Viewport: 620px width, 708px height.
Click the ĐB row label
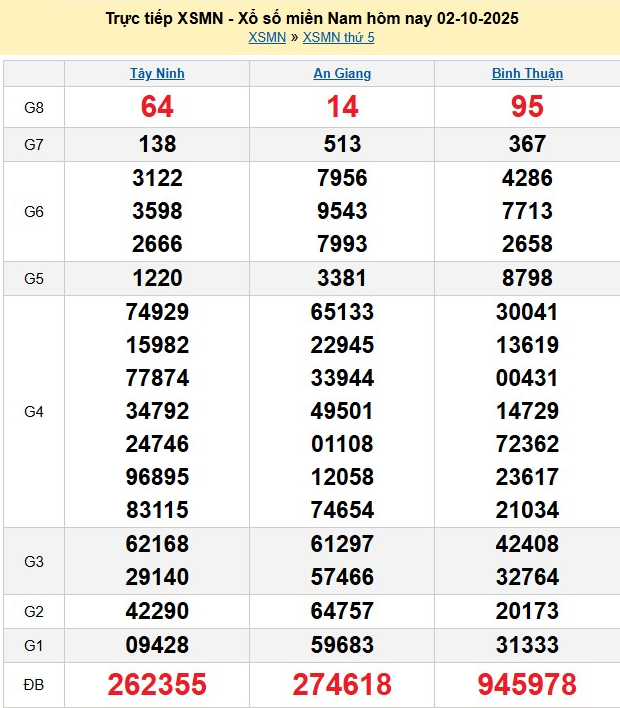coord(34,684)
